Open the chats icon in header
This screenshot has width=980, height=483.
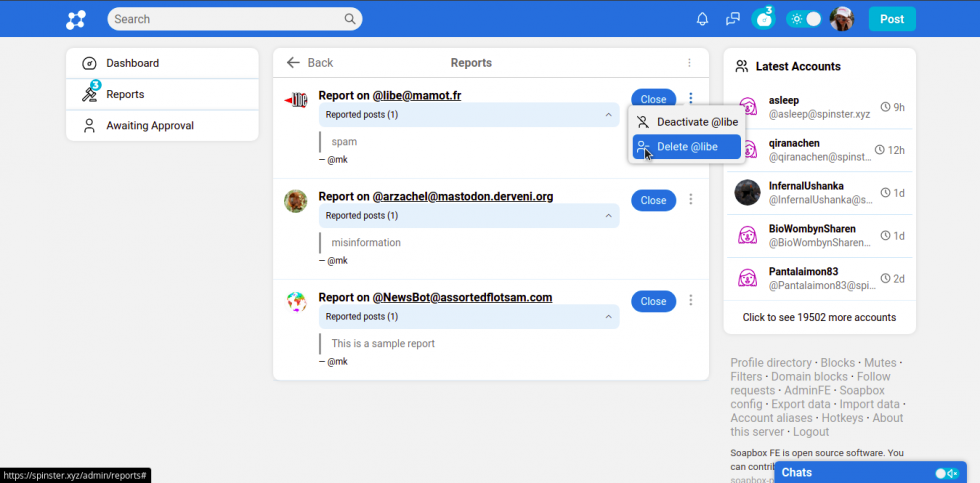click(733, 19)
